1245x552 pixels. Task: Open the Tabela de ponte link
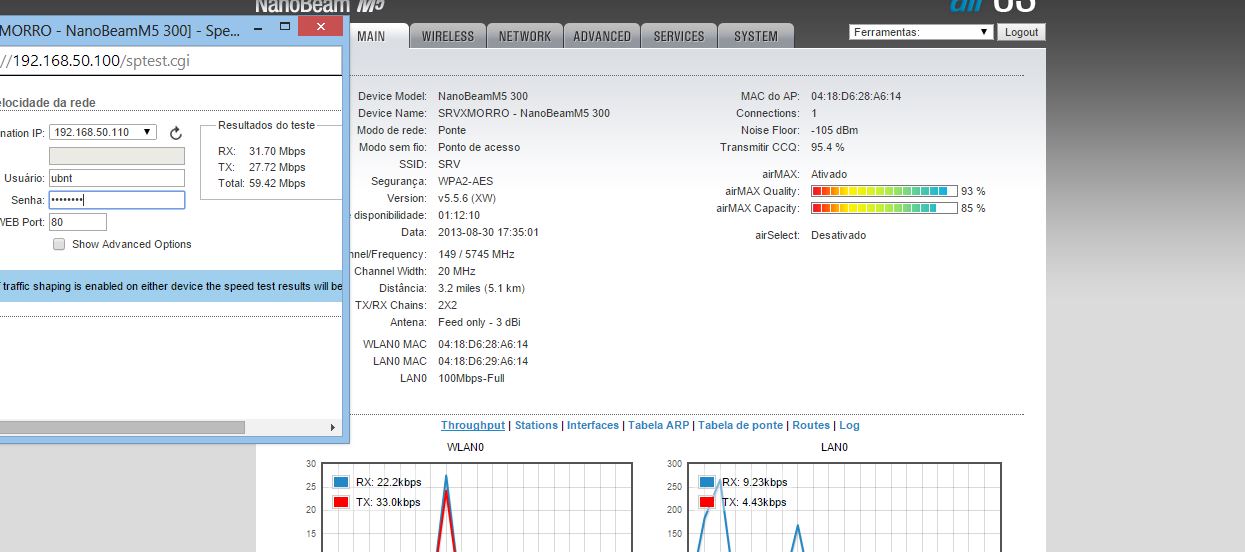coord(741,425)
